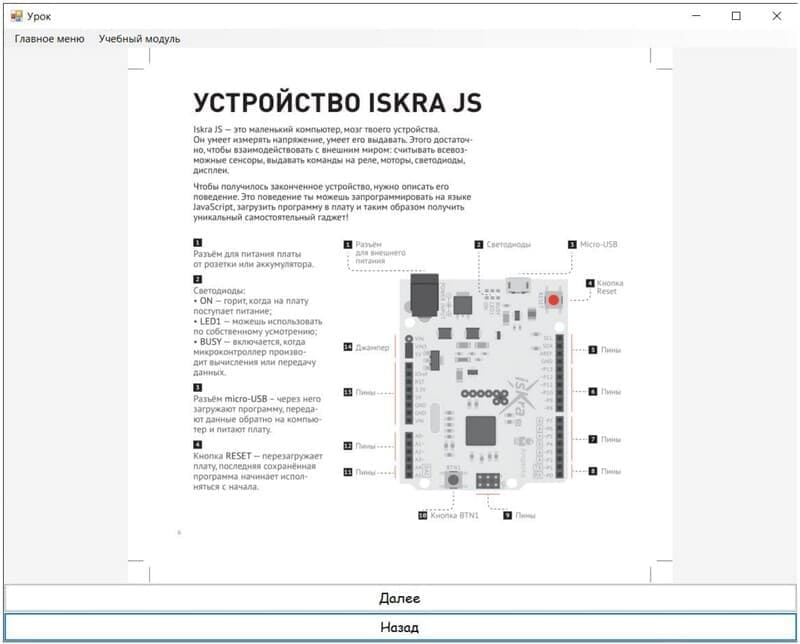Click the Пины label numbered 13

pos(365,392)
